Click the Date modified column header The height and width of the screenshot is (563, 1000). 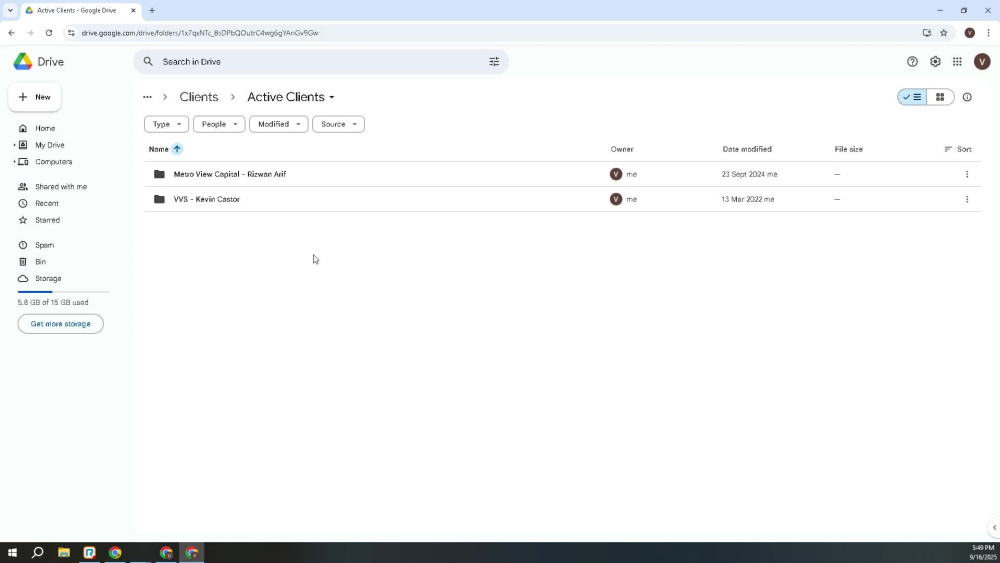coord(747,149)
